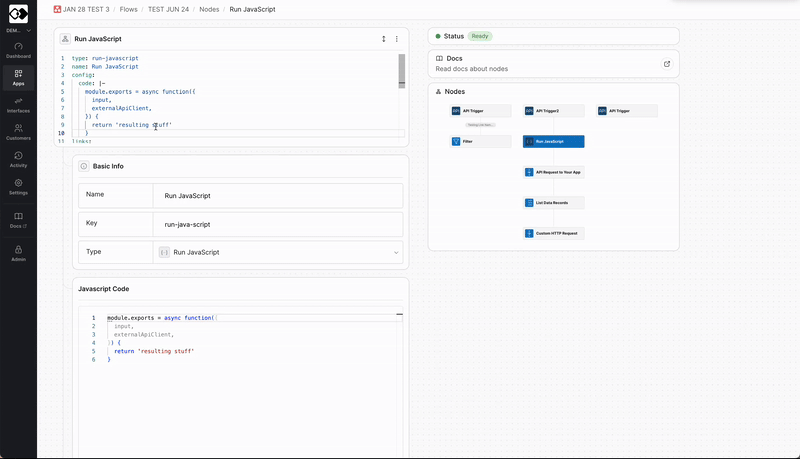This screenshot has width=800, height=459.
Task: Click 'input,' line in Javascript Code editor
Action: (x=123, y=326)
